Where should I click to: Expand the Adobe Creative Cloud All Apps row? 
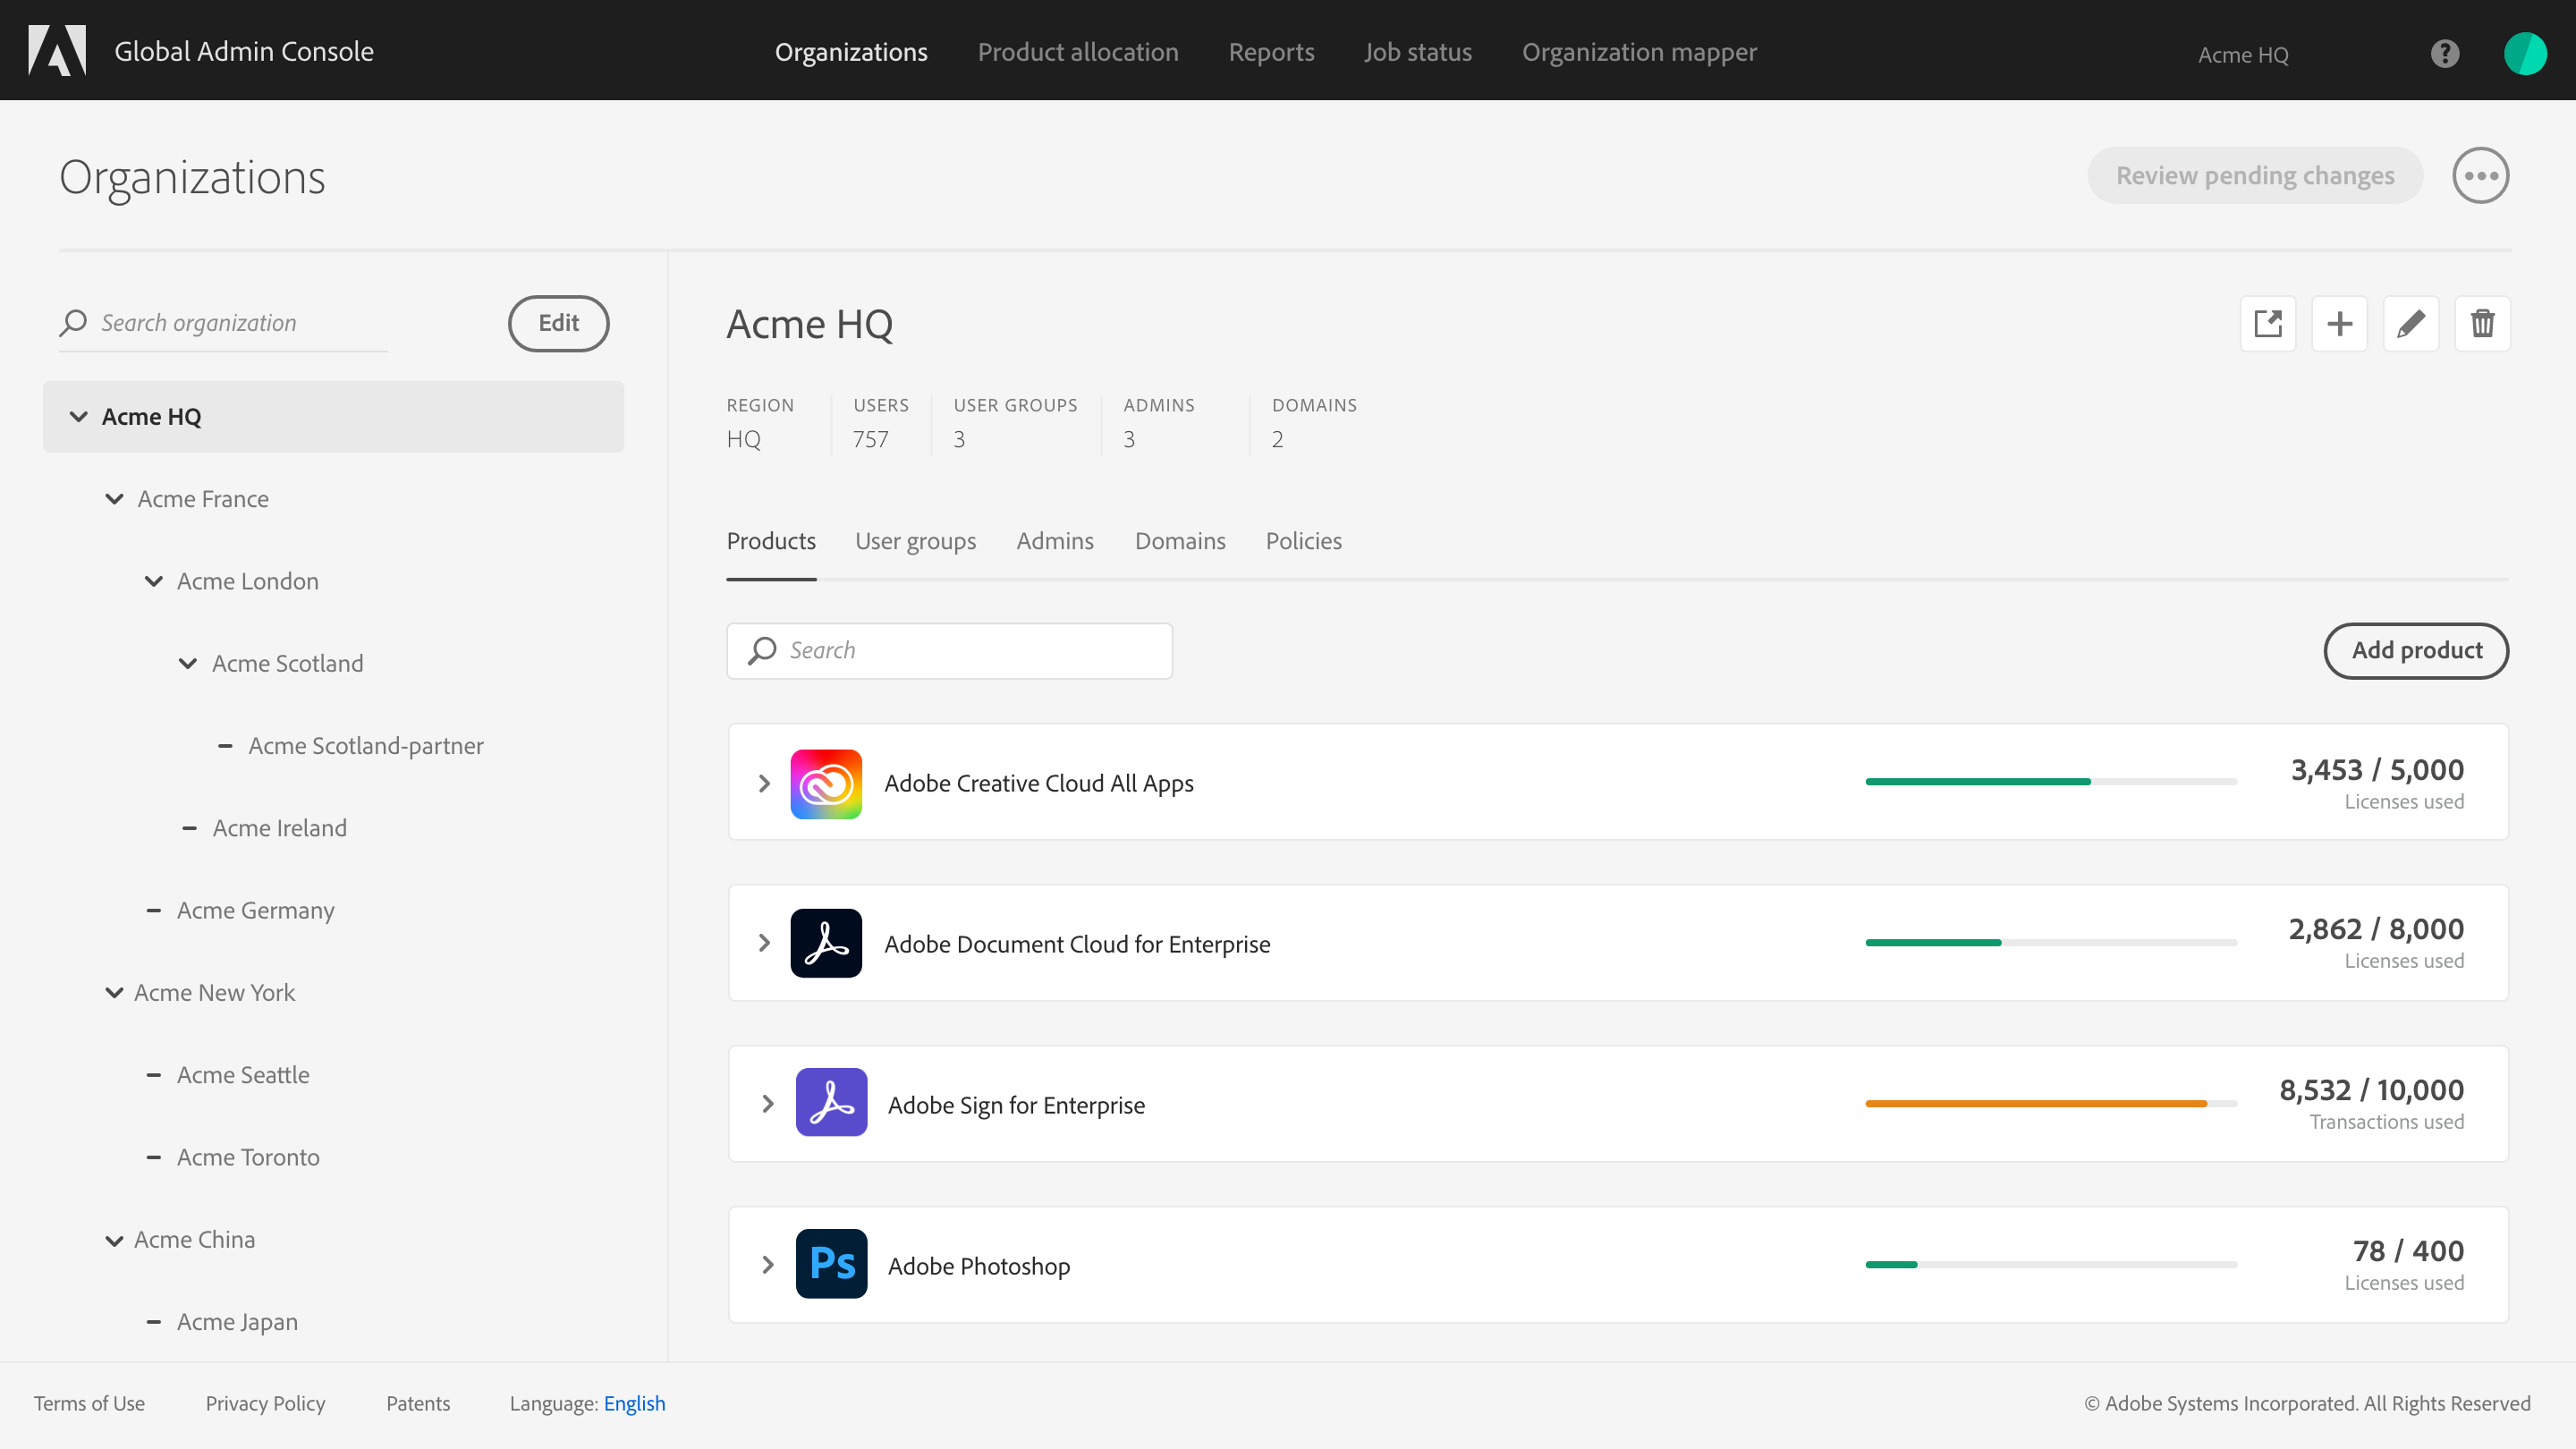pyautogui.click(x=764, y=784)
